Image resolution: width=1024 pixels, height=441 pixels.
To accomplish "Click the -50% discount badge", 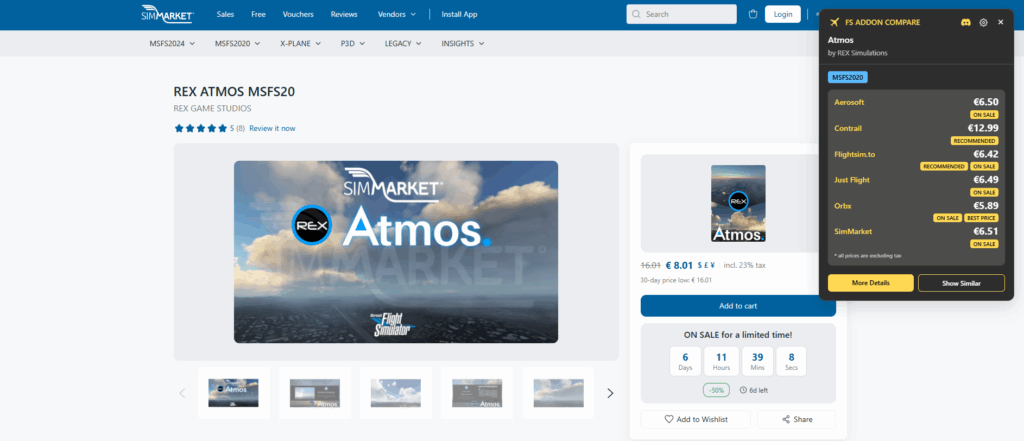I will tap(716, 390).
